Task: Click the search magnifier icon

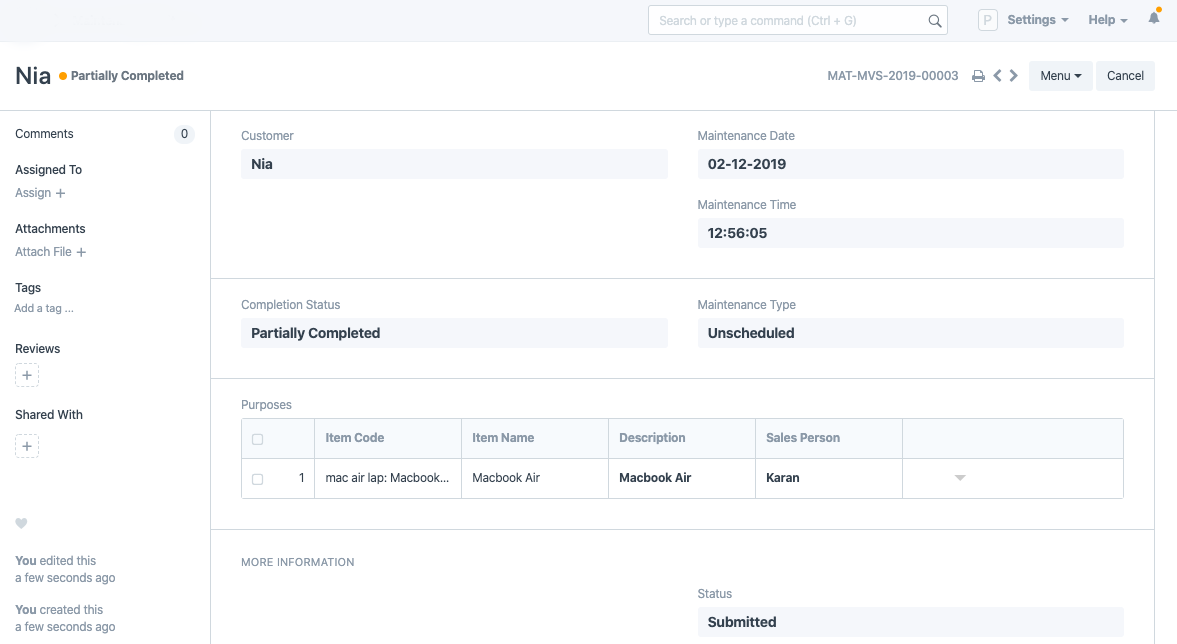Action: click(x=935, y=21)
